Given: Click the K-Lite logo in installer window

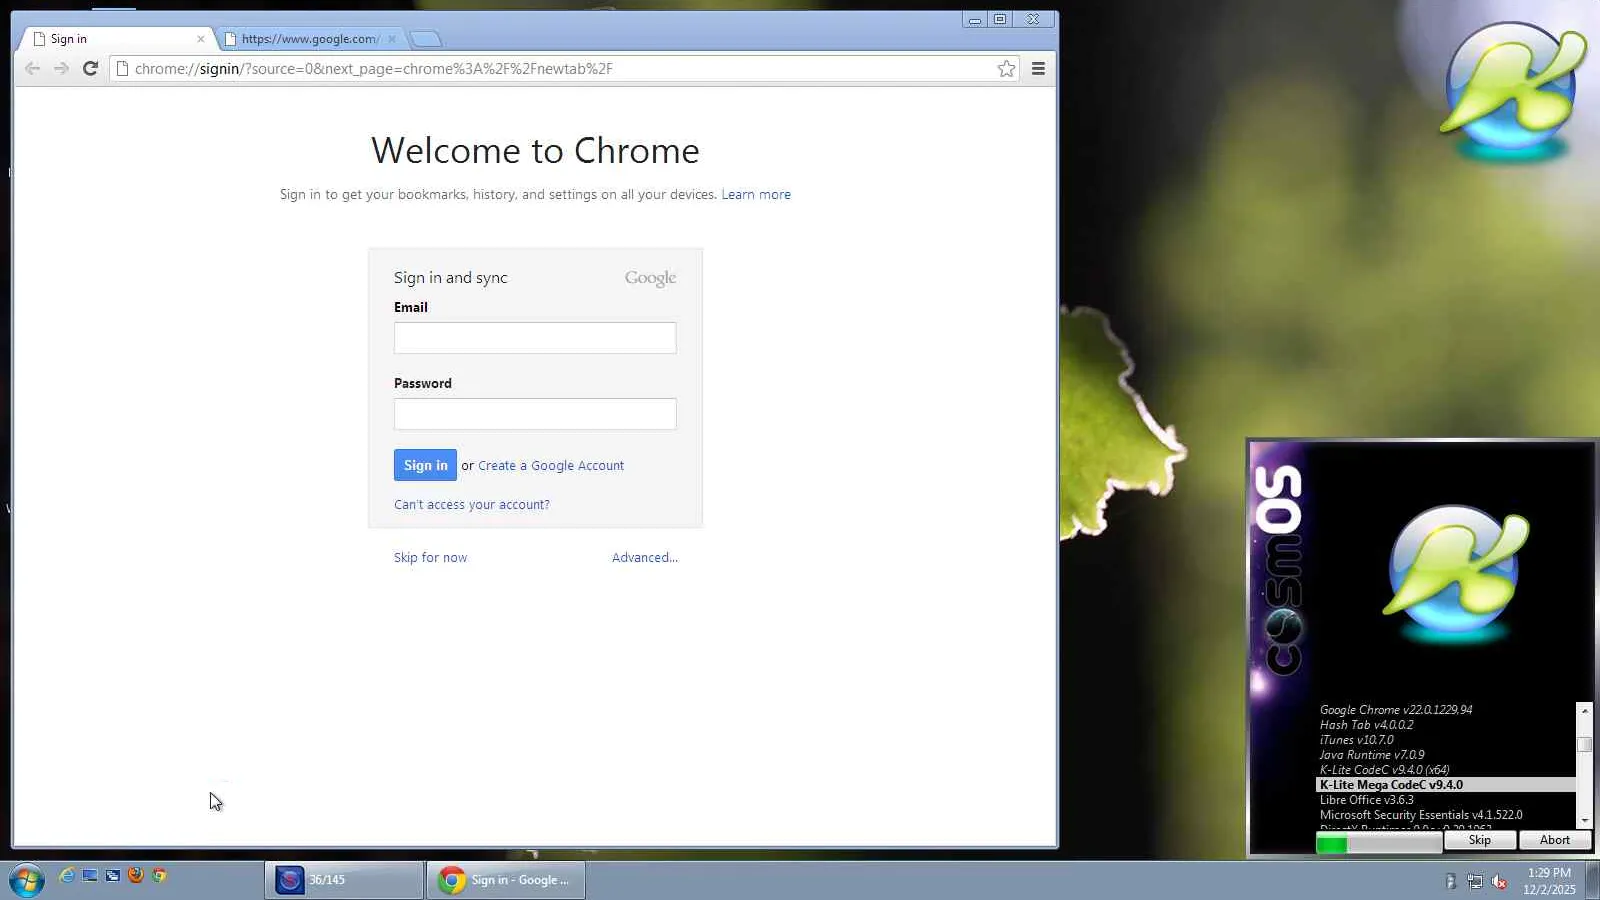Looking at the screenshot, I should pos(1456,575).
